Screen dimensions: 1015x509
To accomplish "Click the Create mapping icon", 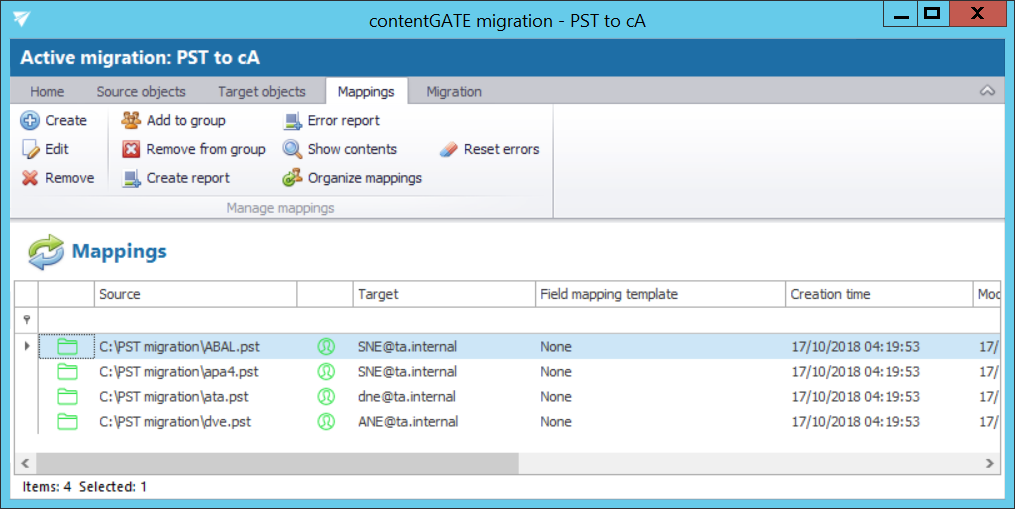I will click(30, 121).
